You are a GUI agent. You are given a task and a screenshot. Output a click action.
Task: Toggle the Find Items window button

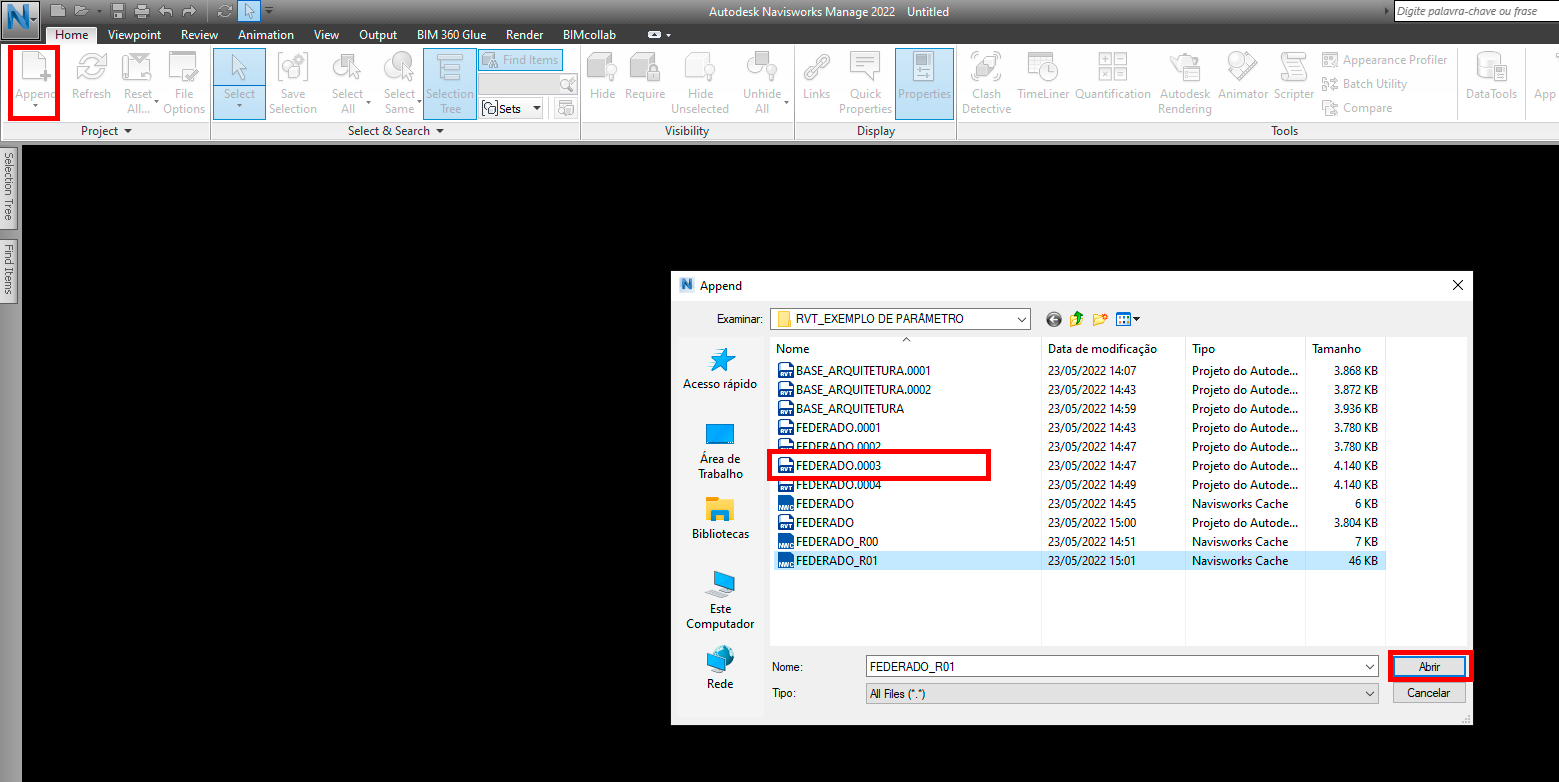coord(520,60)
